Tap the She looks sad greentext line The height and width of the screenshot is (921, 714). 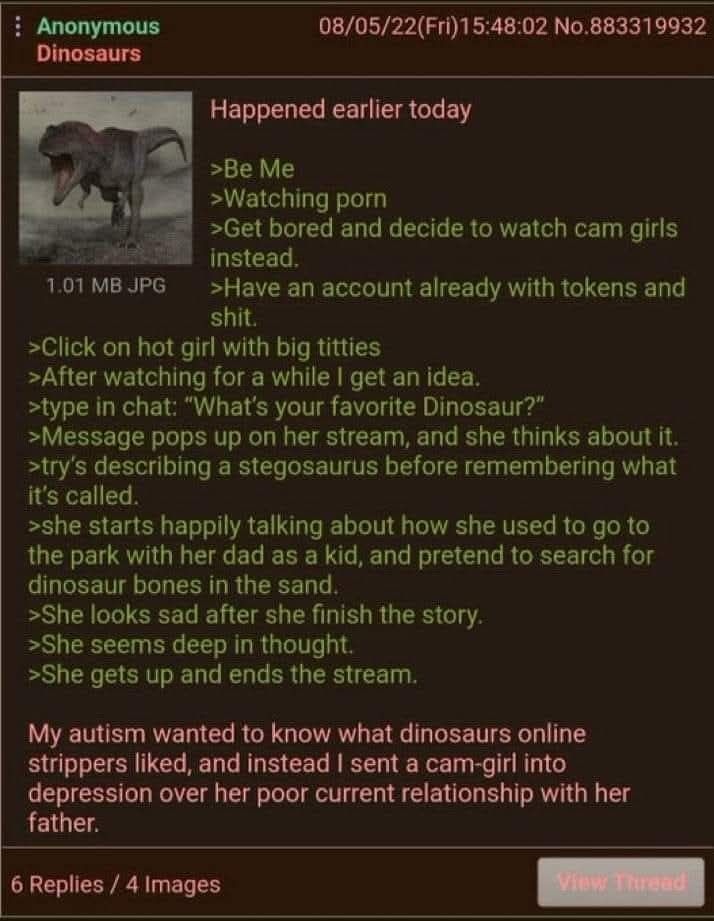click(x=255, y=615)
